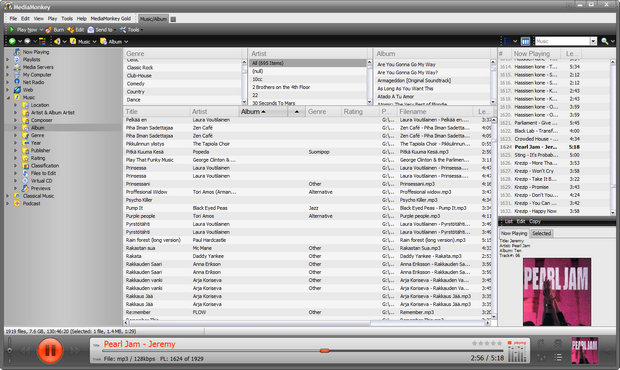Click the new tab button beside Music/Album
620x370 pixels.
tap(173, 19)
